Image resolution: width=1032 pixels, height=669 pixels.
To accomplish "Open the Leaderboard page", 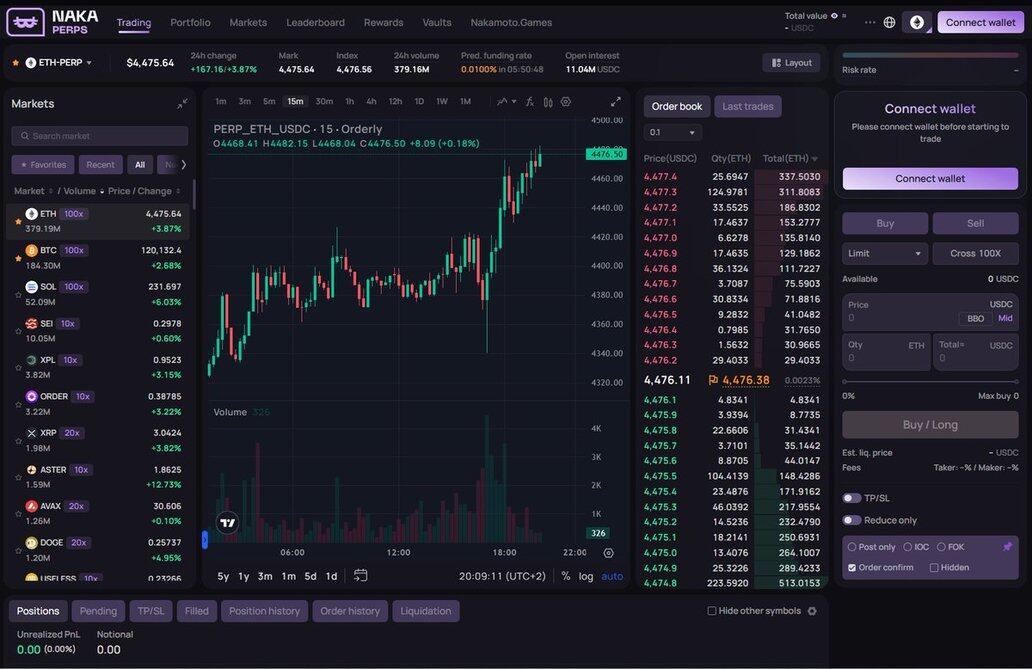I will tap(315, 22).
